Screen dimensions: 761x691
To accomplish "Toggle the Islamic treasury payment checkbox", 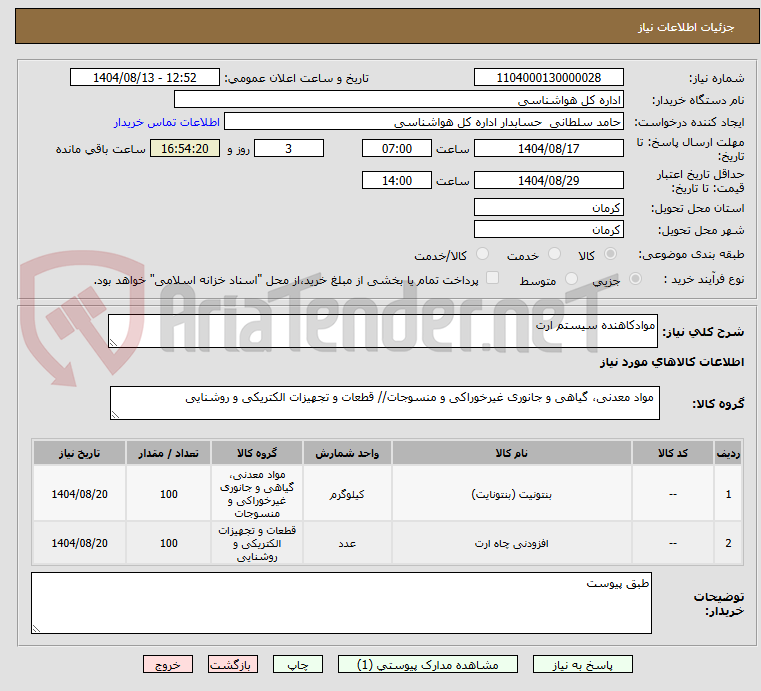I will tap(493, 278).
